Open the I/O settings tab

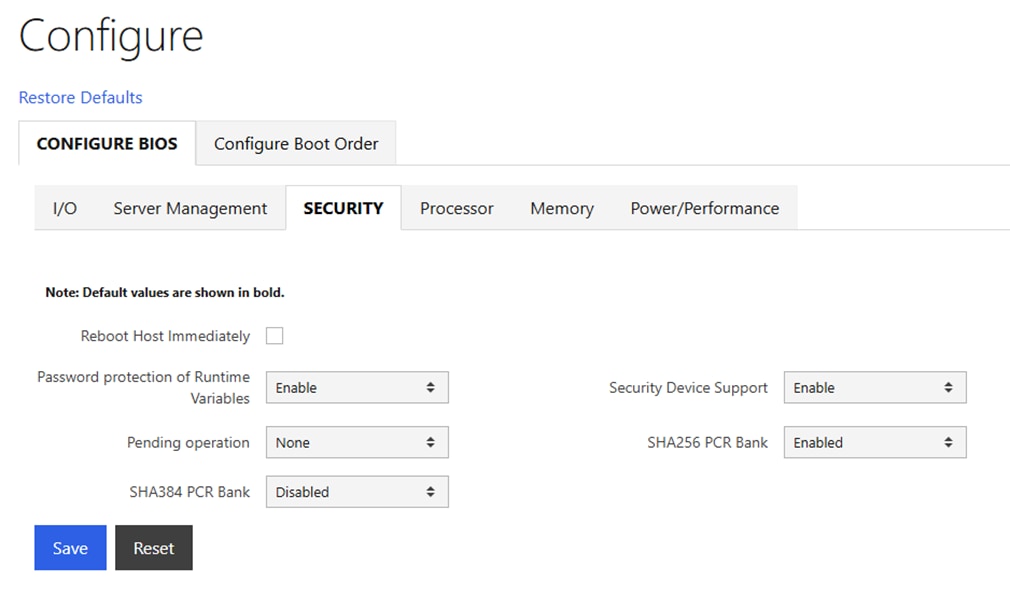coord(64,208)
